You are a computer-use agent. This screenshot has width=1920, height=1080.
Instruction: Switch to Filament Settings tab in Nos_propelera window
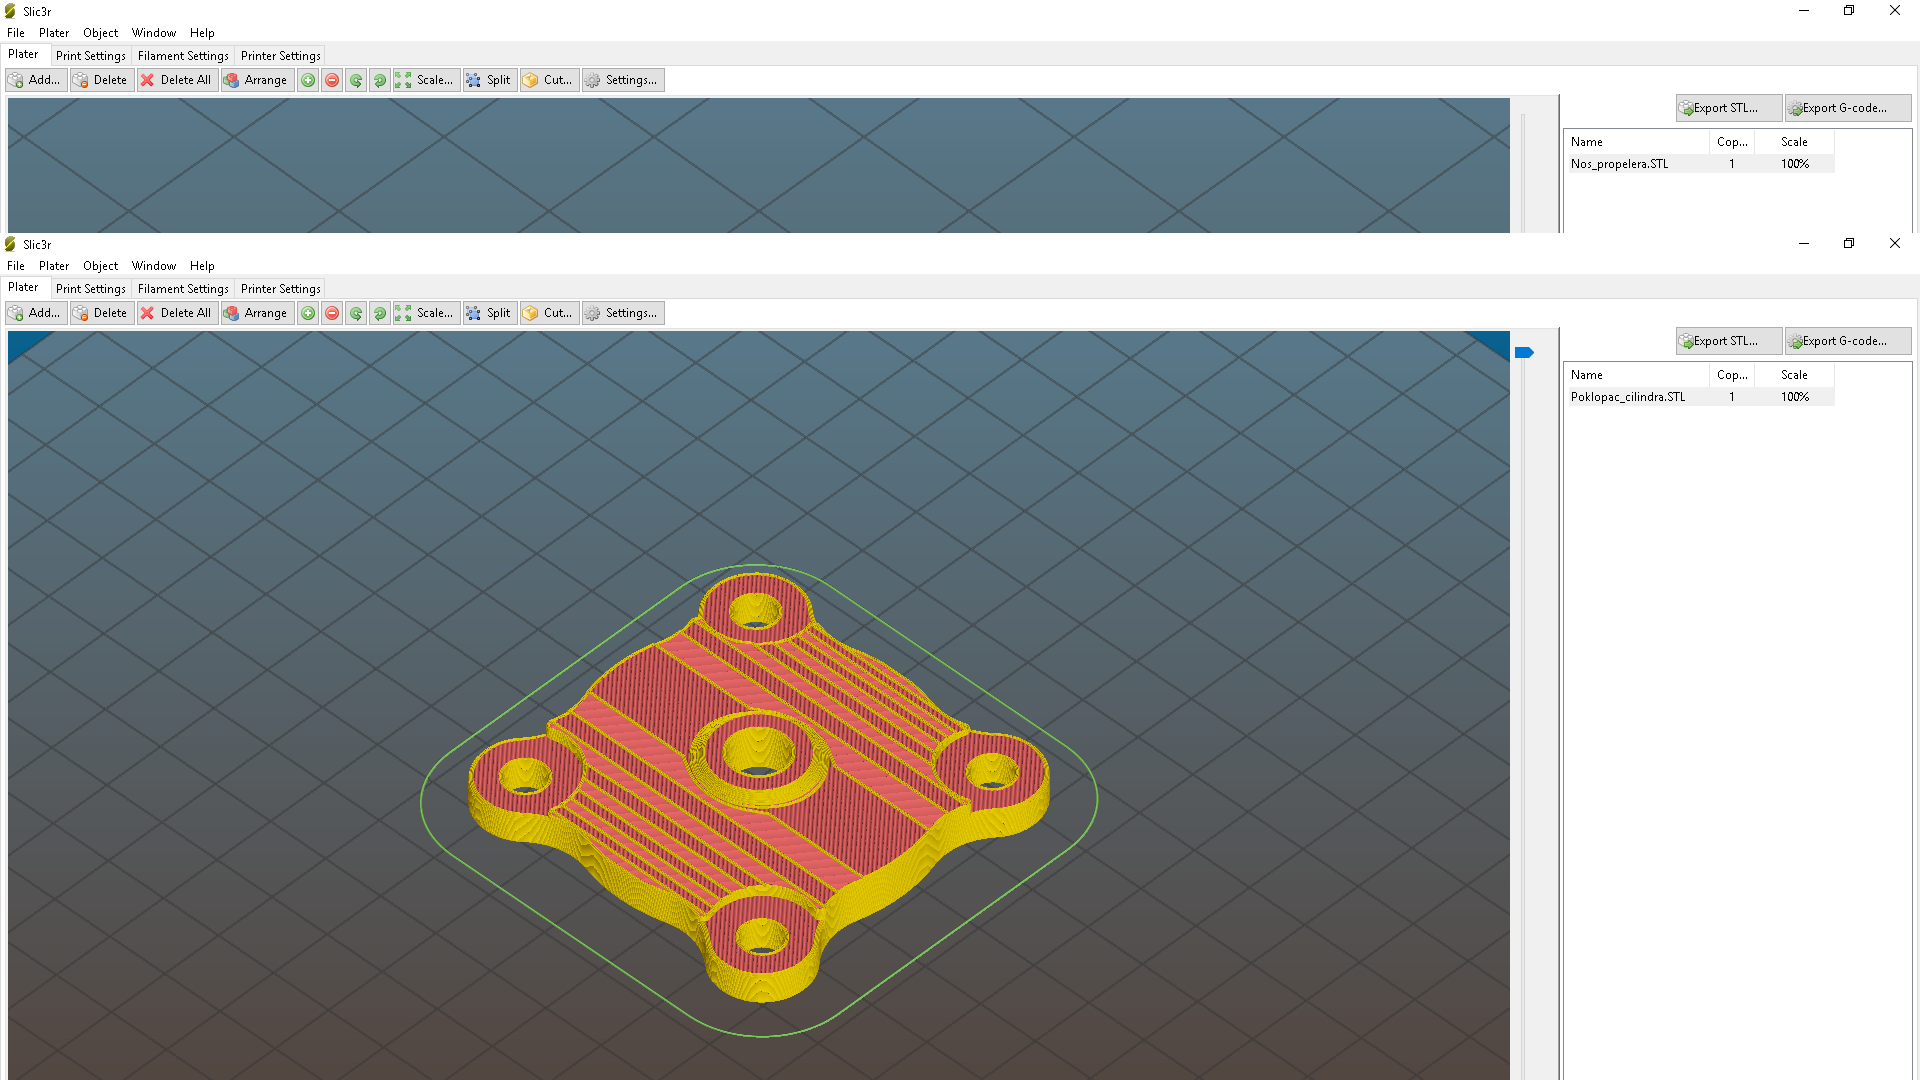[183, 56]
